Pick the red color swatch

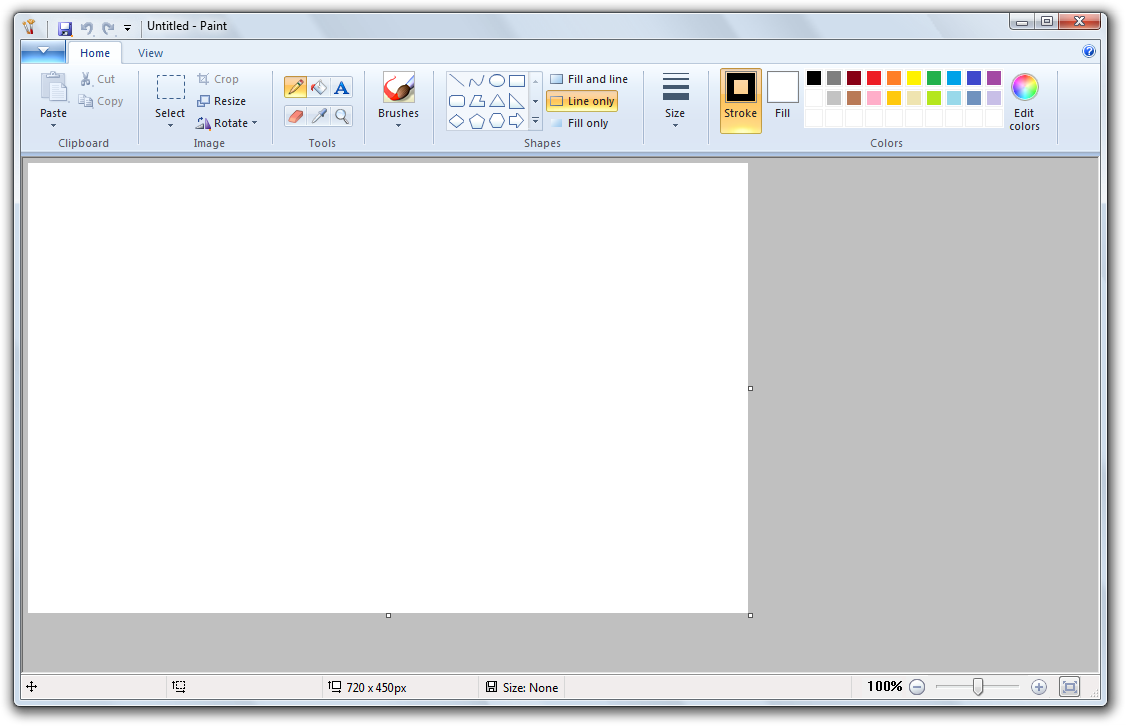[874, 78]
